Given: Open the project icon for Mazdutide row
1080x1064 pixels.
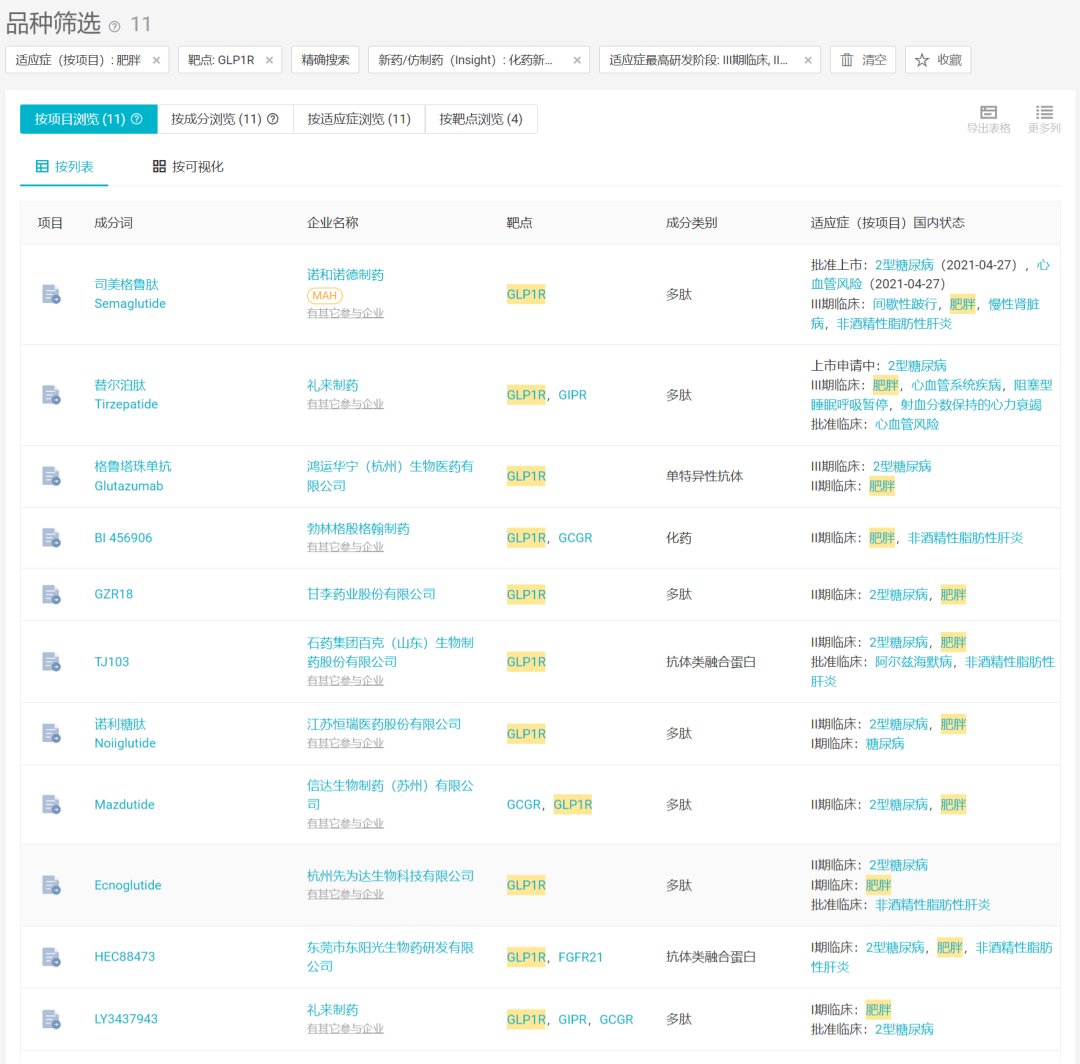Looking at the screenshot, I should point(51,804).
